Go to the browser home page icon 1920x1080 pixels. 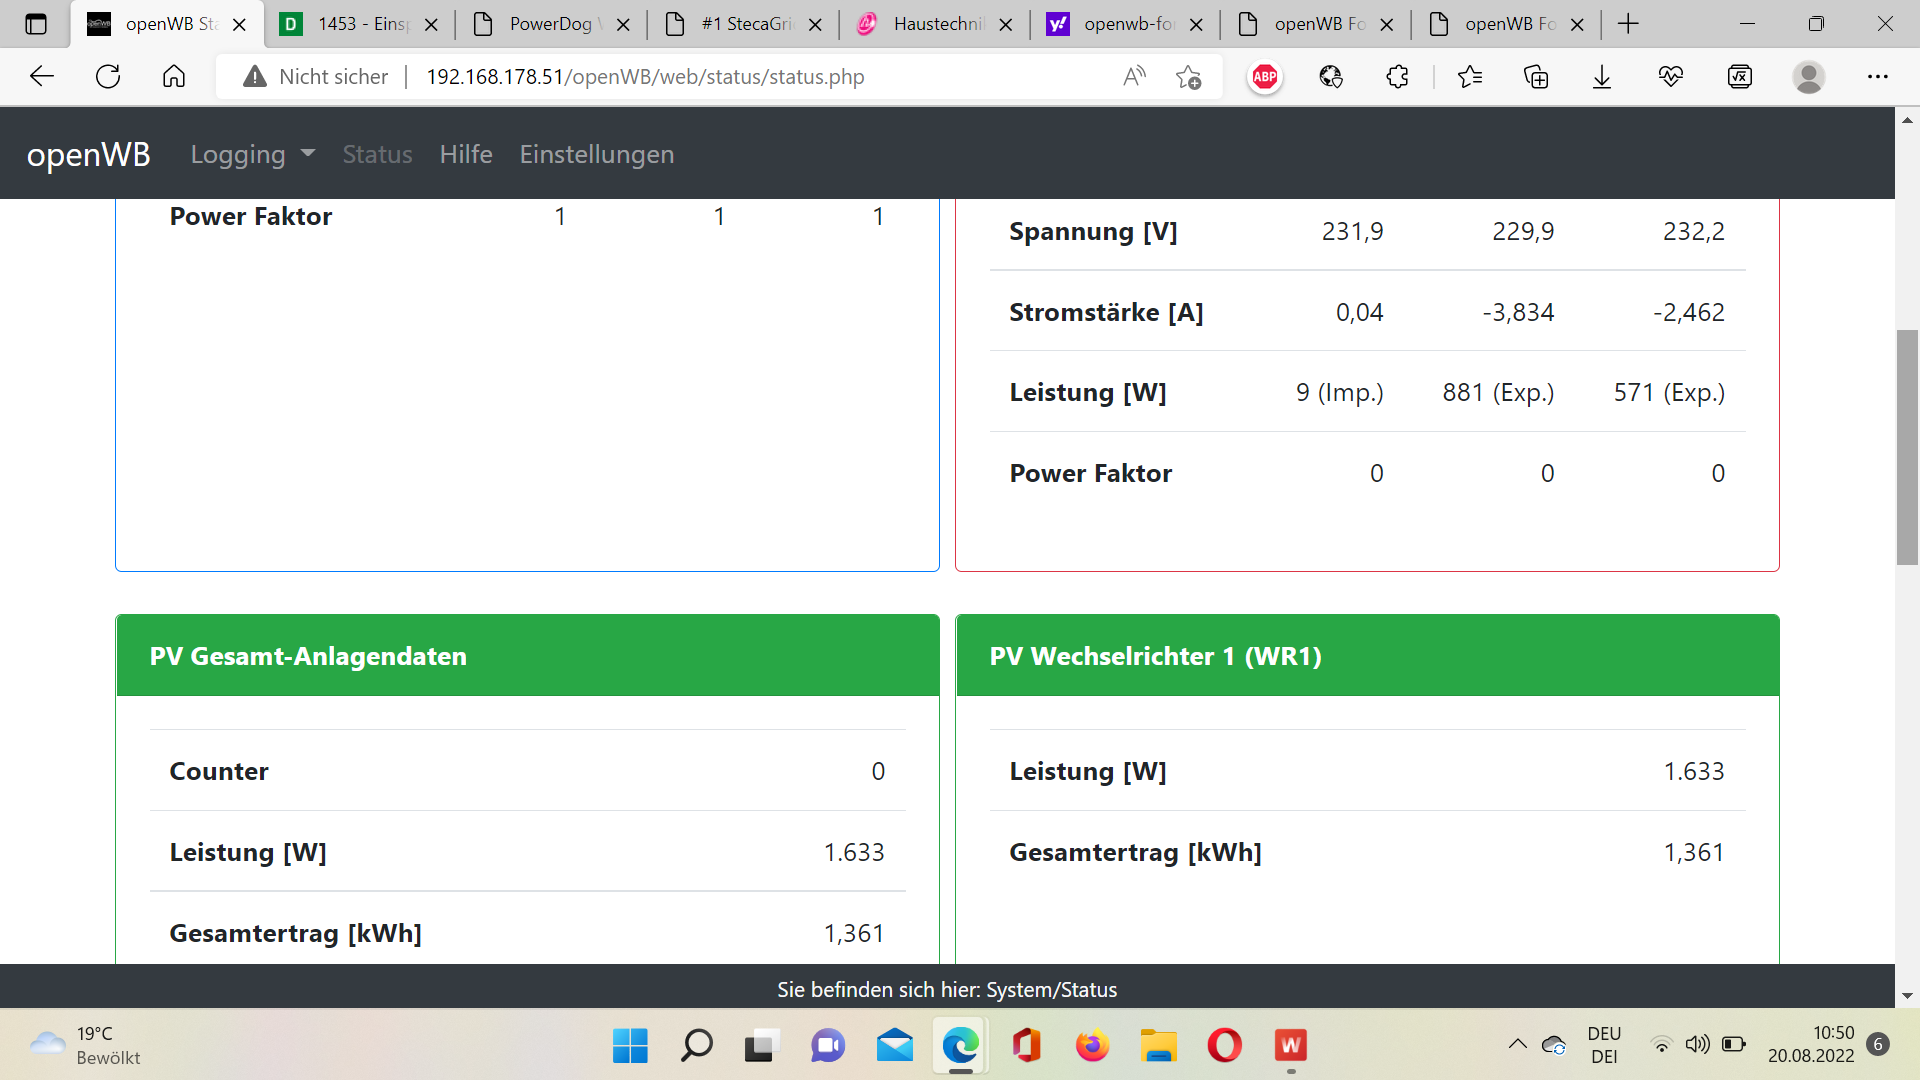(174, 77)
